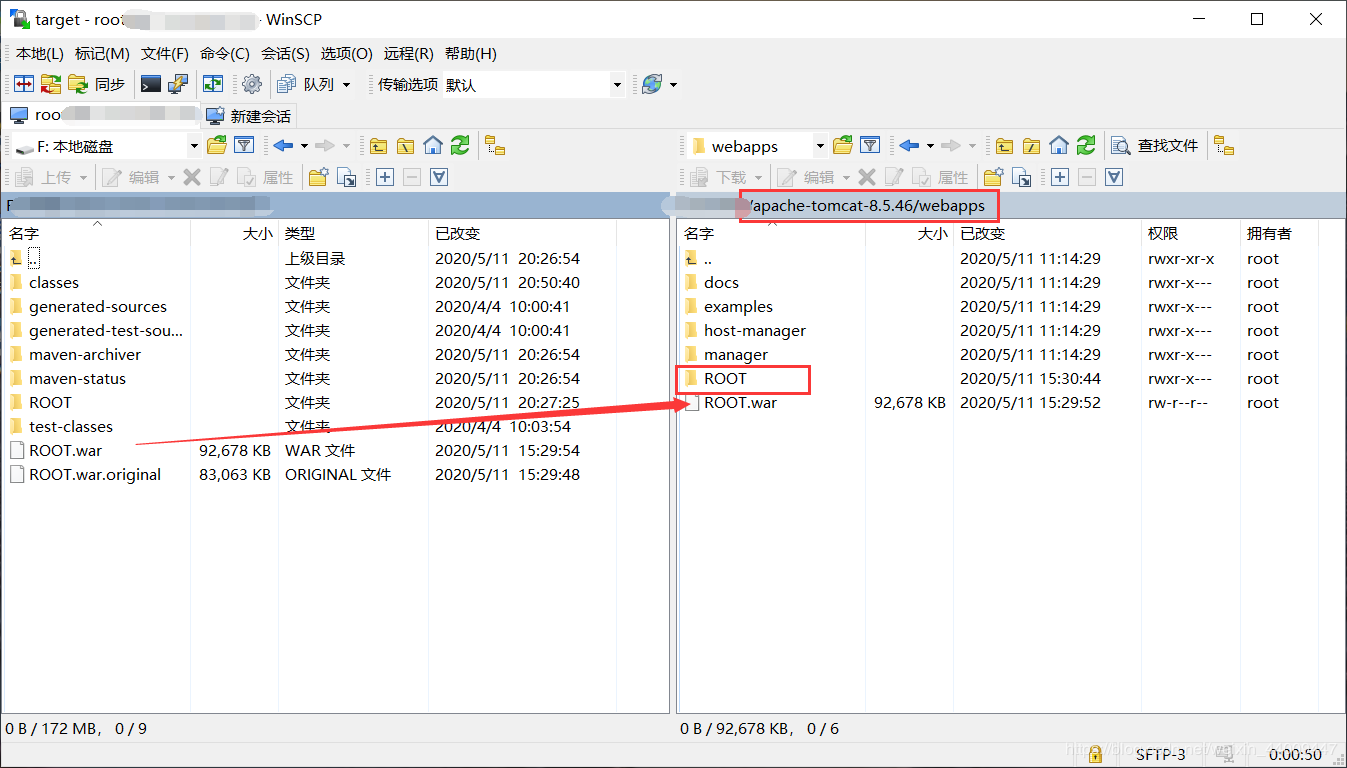
Task: Switch to the 新建会话 tab
Action: click(x=250, y=116)
